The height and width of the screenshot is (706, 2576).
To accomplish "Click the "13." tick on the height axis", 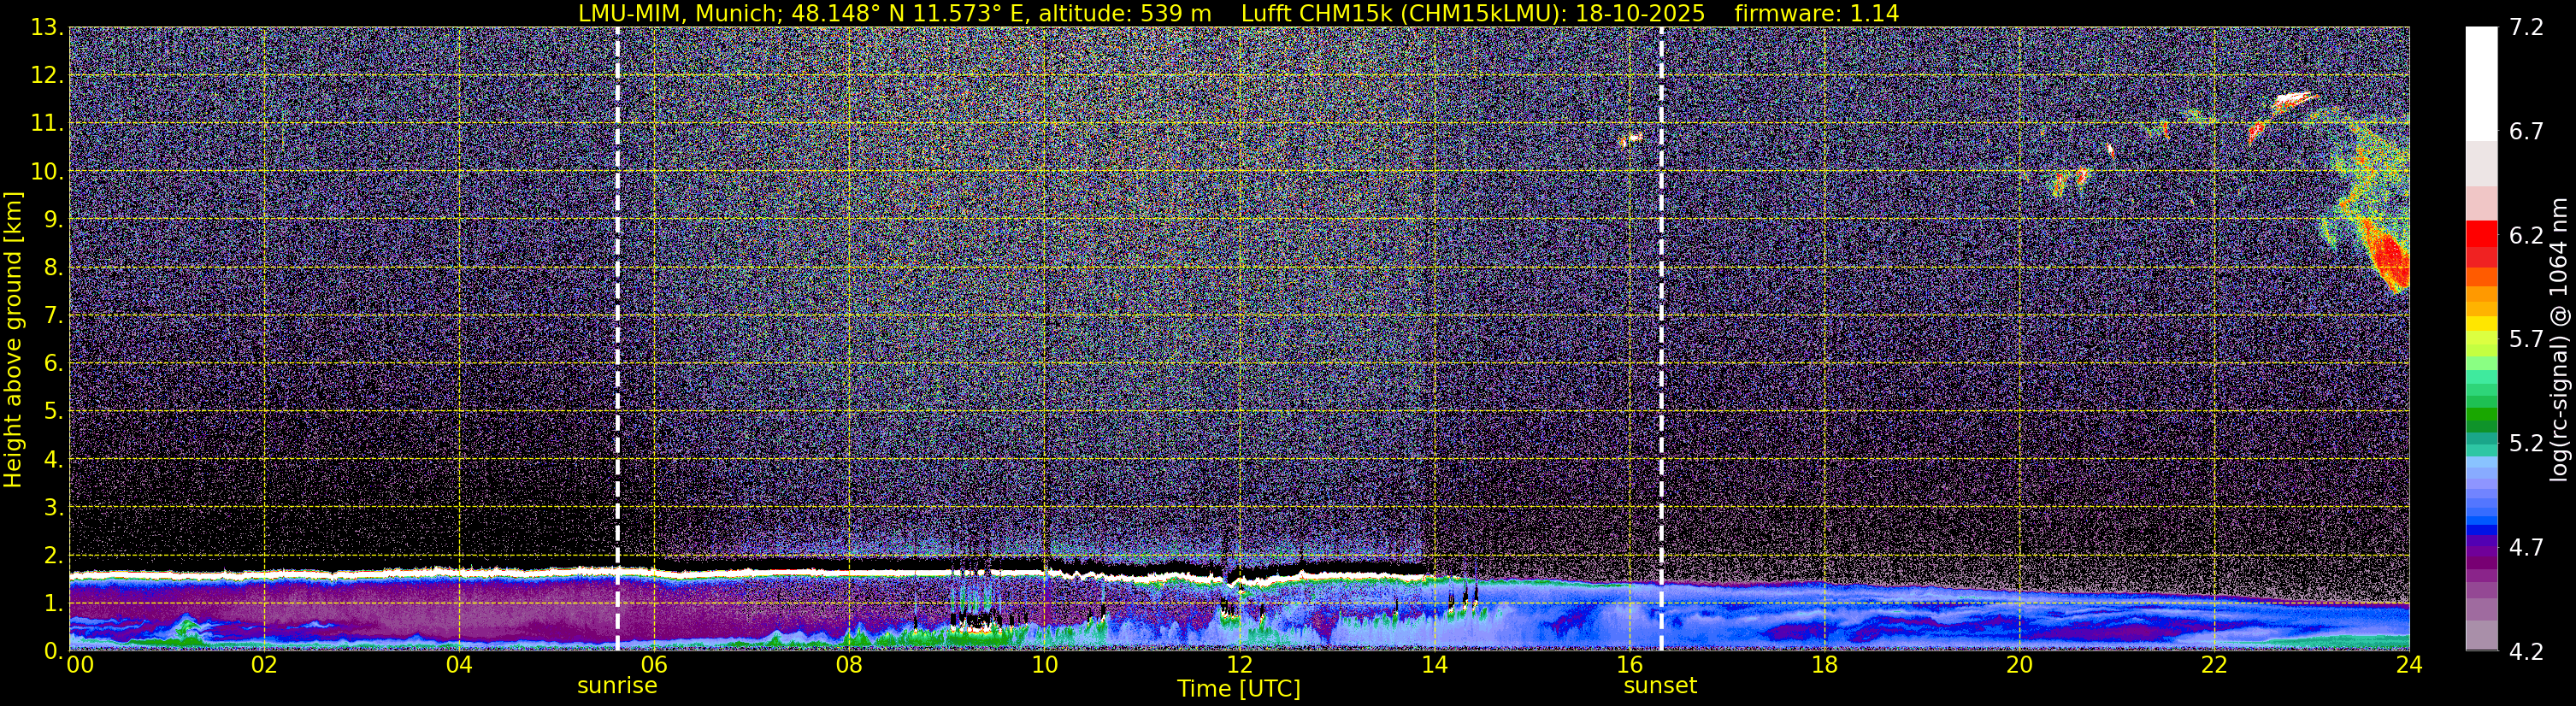I will (x=46, y=28).
